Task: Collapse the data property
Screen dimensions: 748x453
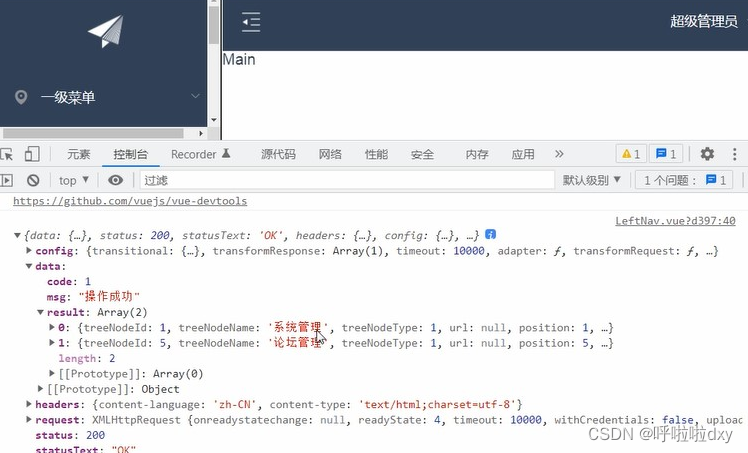Action: pyautogui.click(x=29, y=266)
